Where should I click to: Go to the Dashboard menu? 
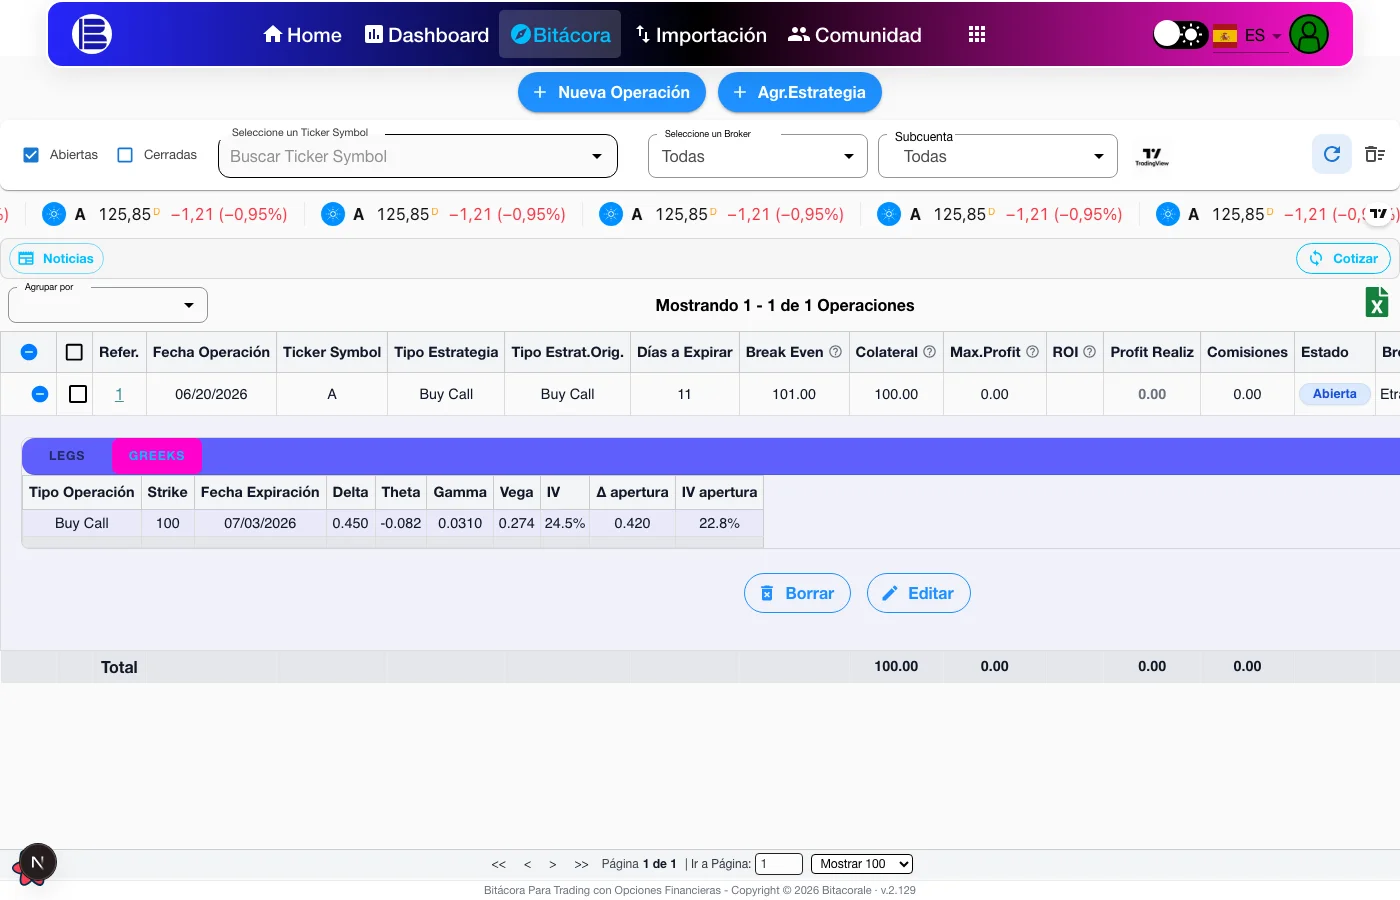(427, 35)
